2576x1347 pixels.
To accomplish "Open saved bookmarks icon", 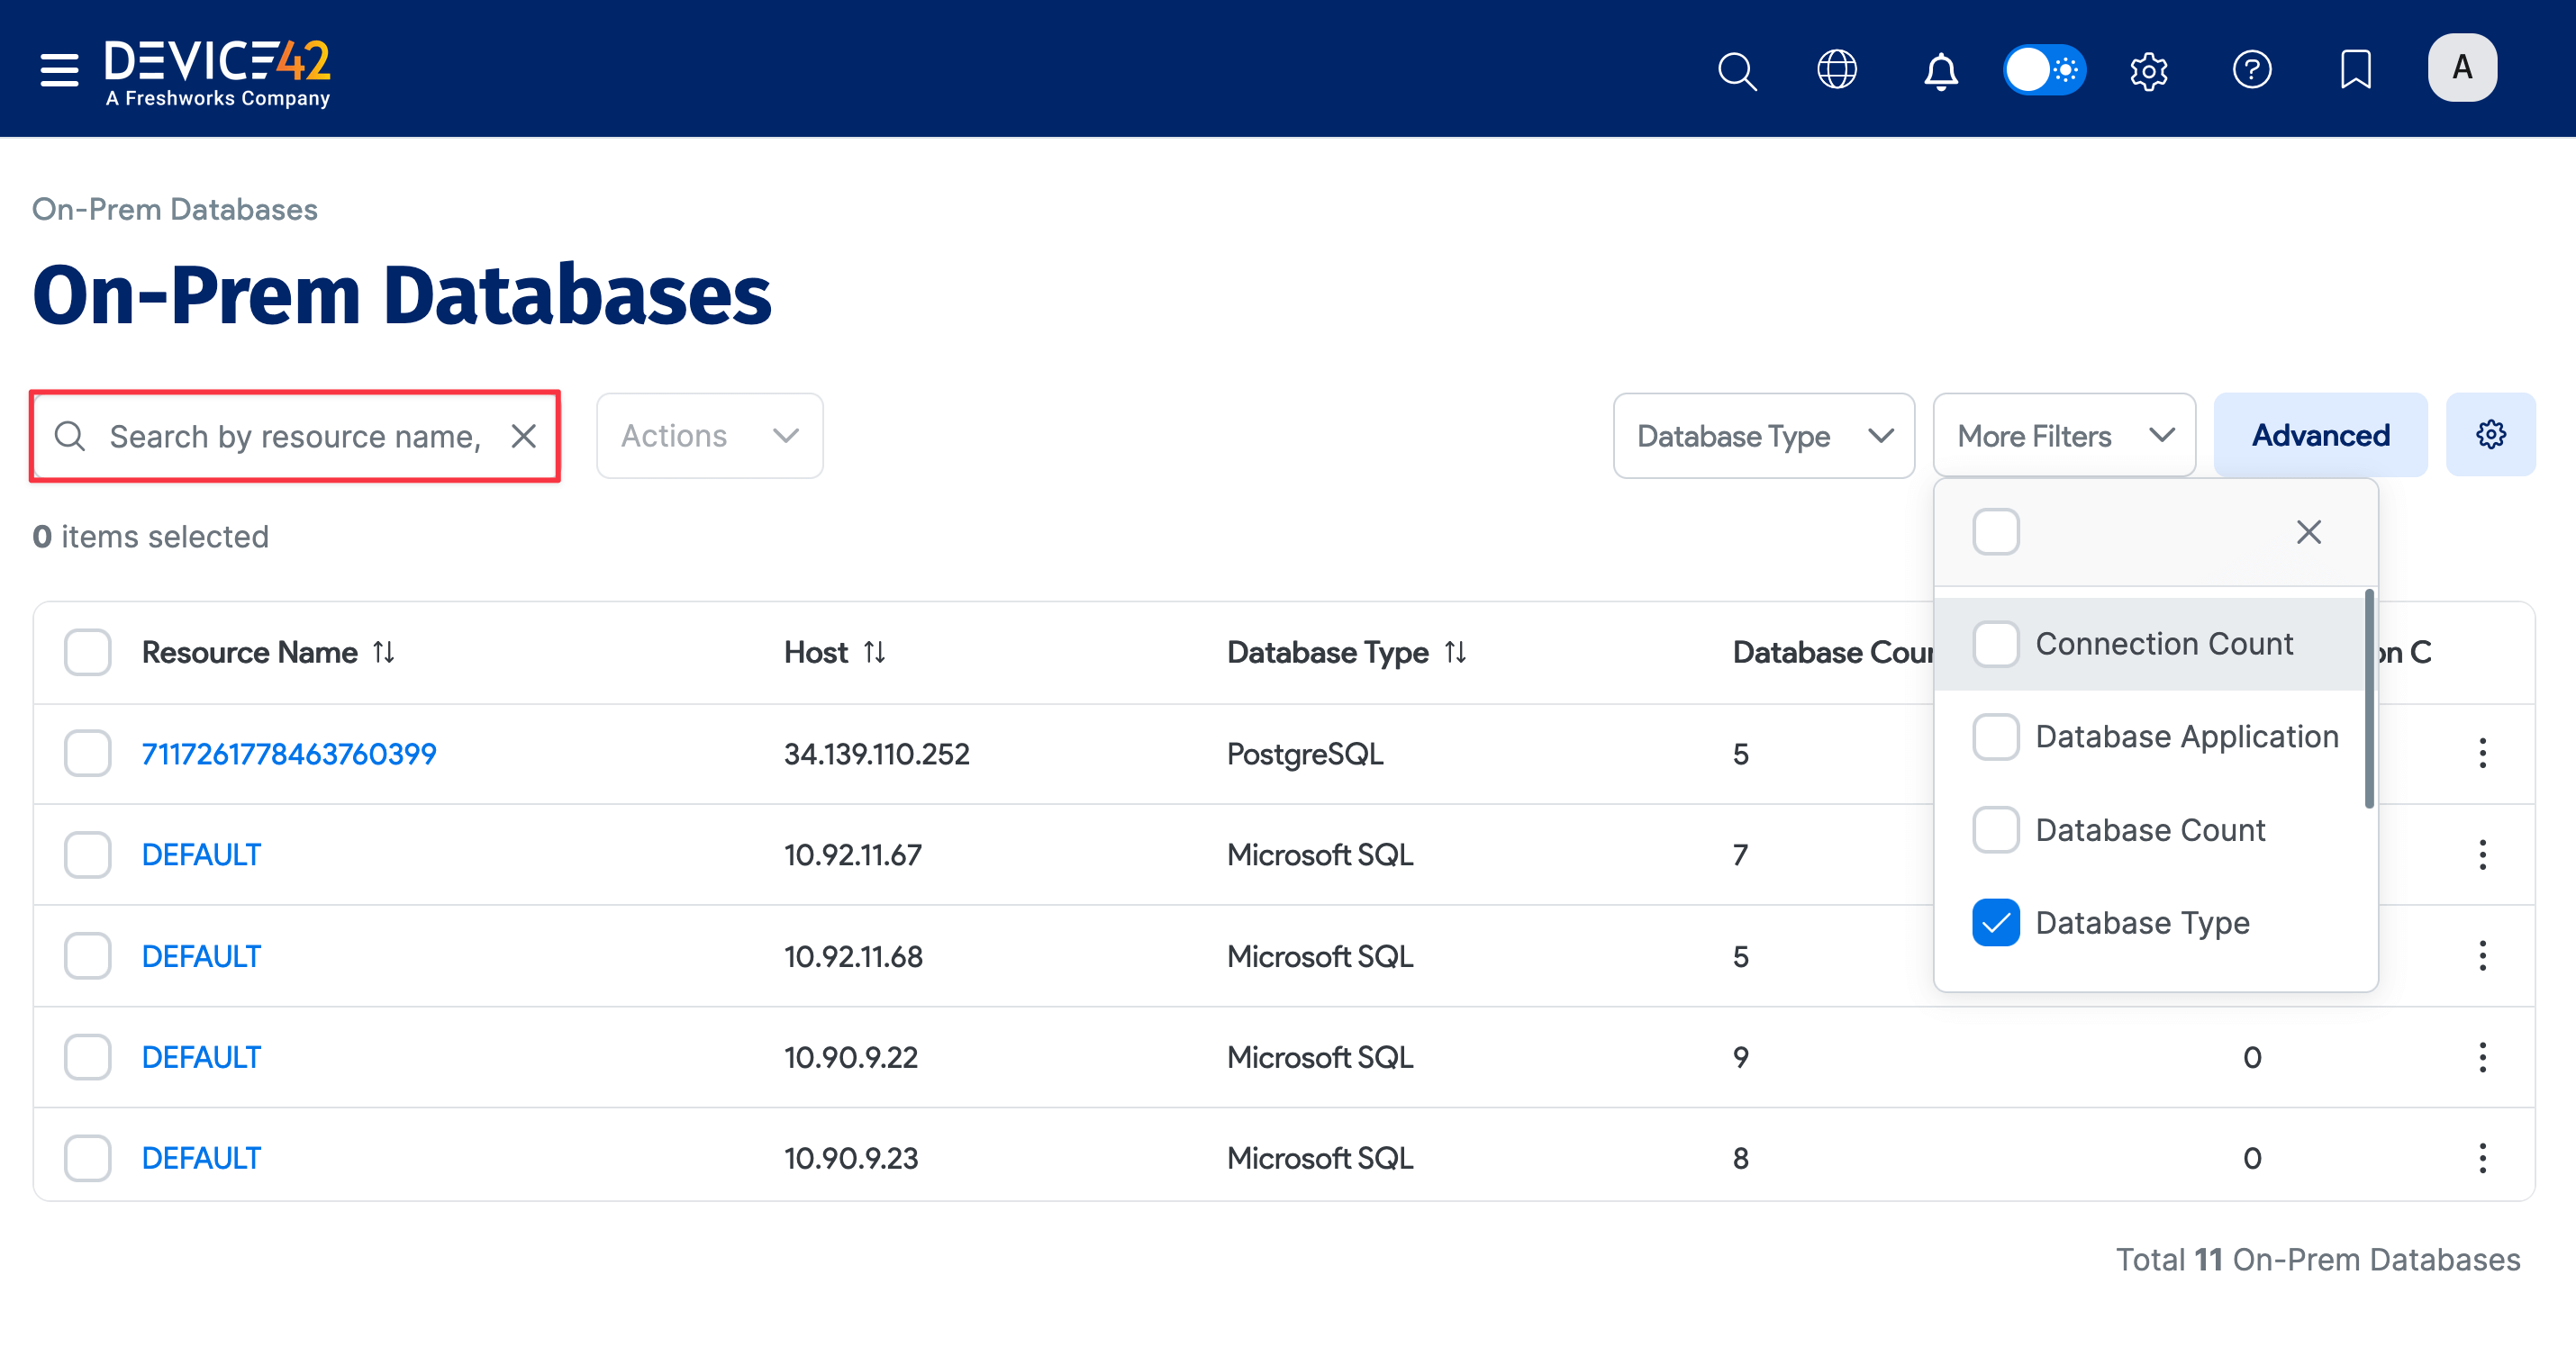I will (x=2356, y=70).
